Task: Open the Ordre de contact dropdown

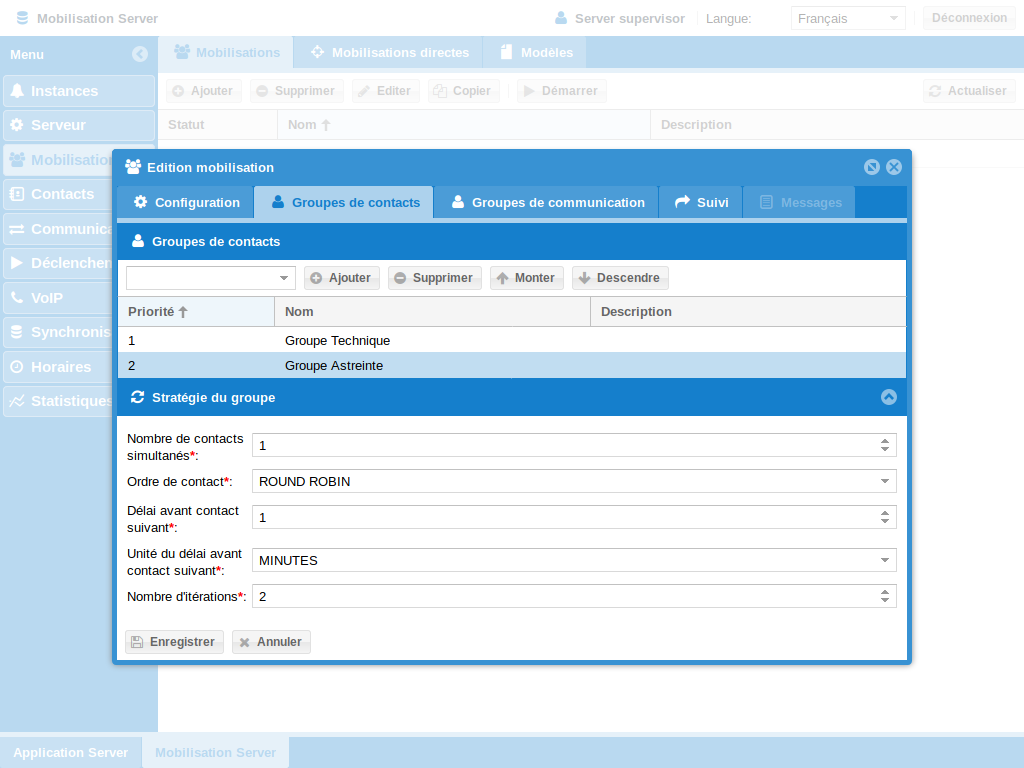Action: (574, 481)
